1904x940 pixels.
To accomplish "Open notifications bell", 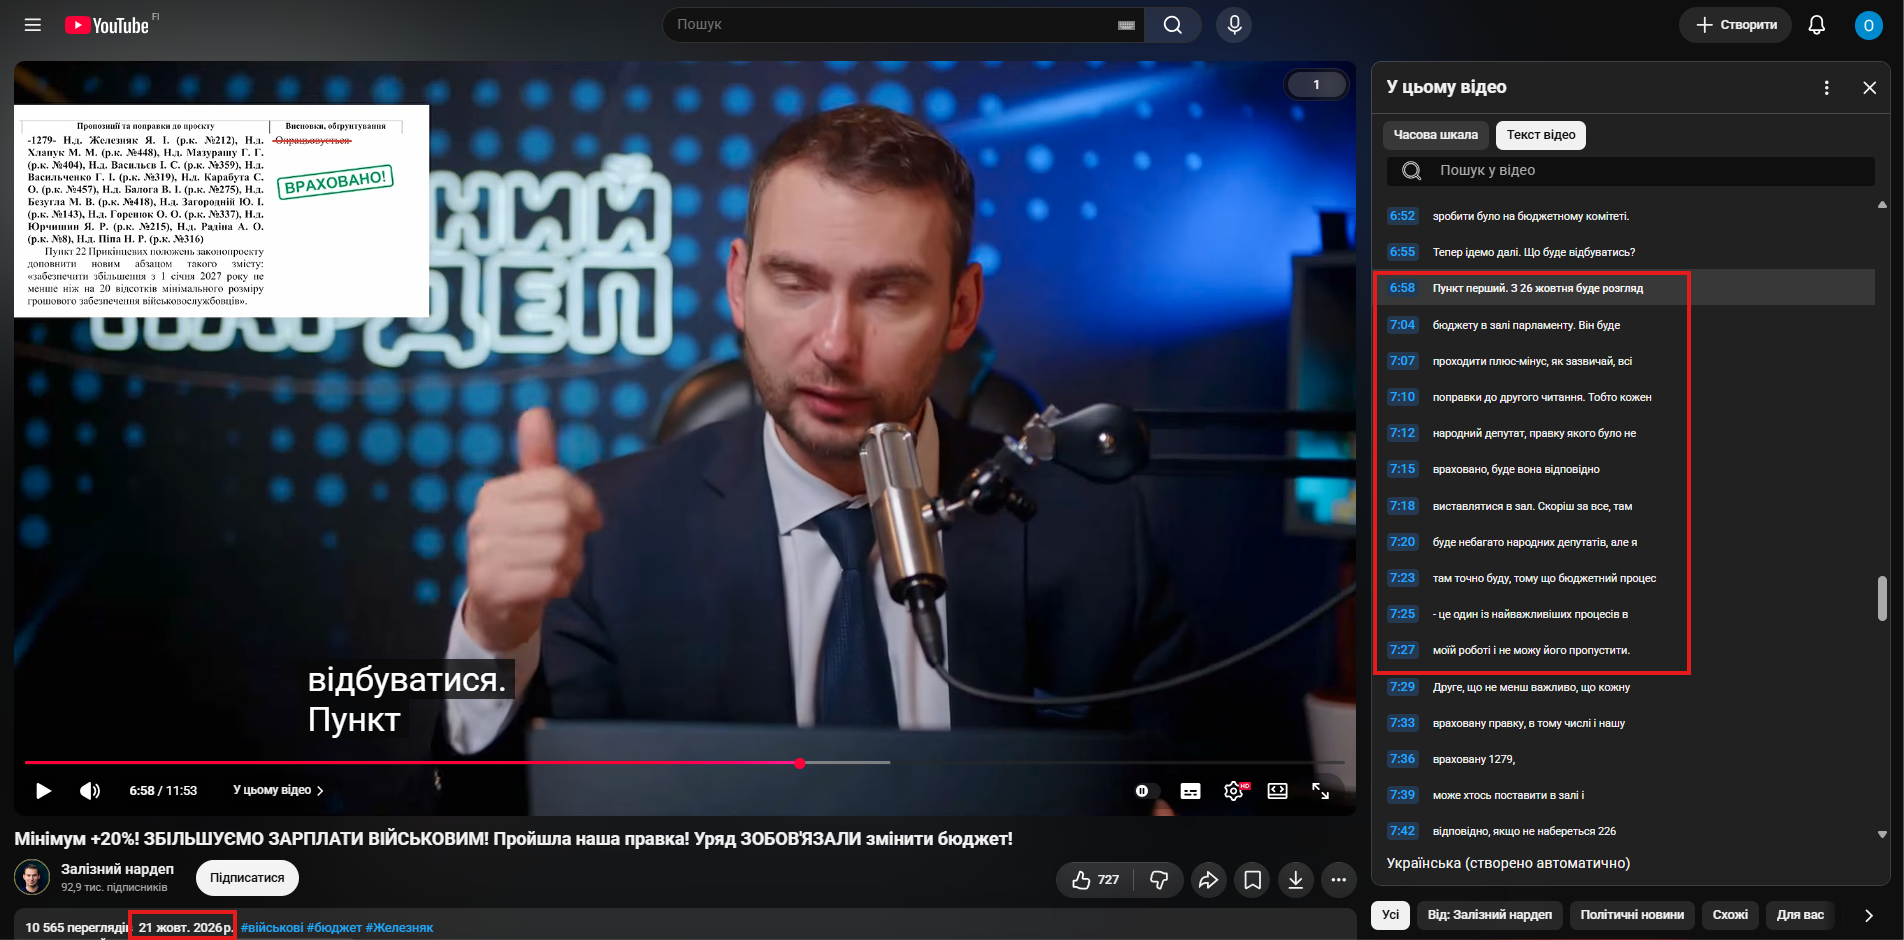I will click(1817, 25).
